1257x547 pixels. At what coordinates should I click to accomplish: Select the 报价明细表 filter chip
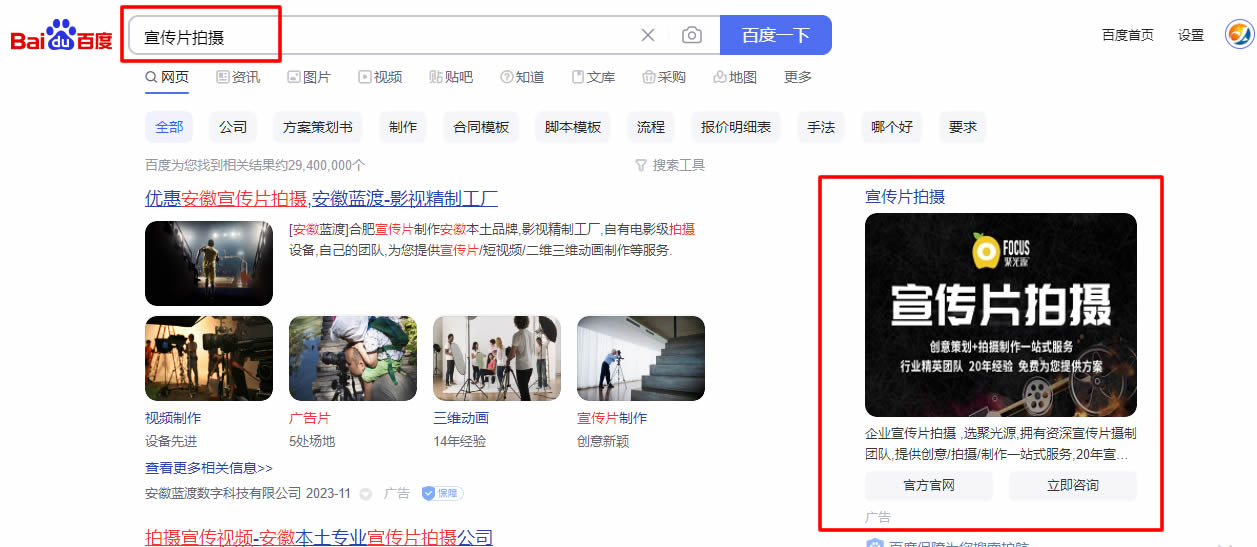point(736,127)
